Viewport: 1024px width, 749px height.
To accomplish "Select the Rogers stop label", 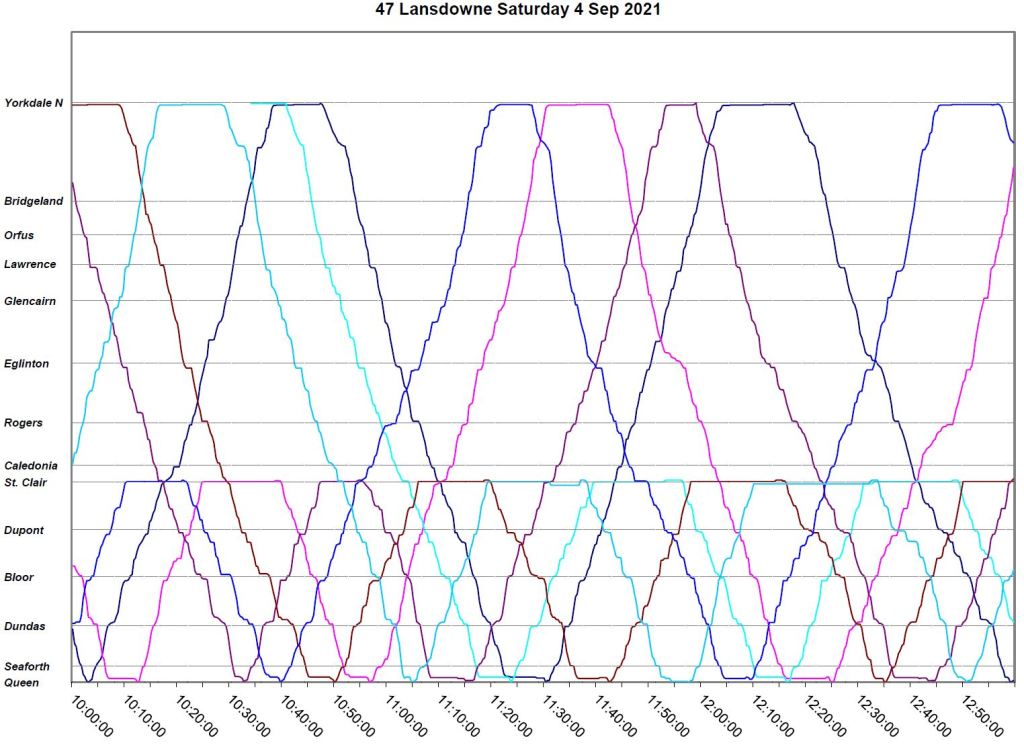I will [x=24, y=423].
